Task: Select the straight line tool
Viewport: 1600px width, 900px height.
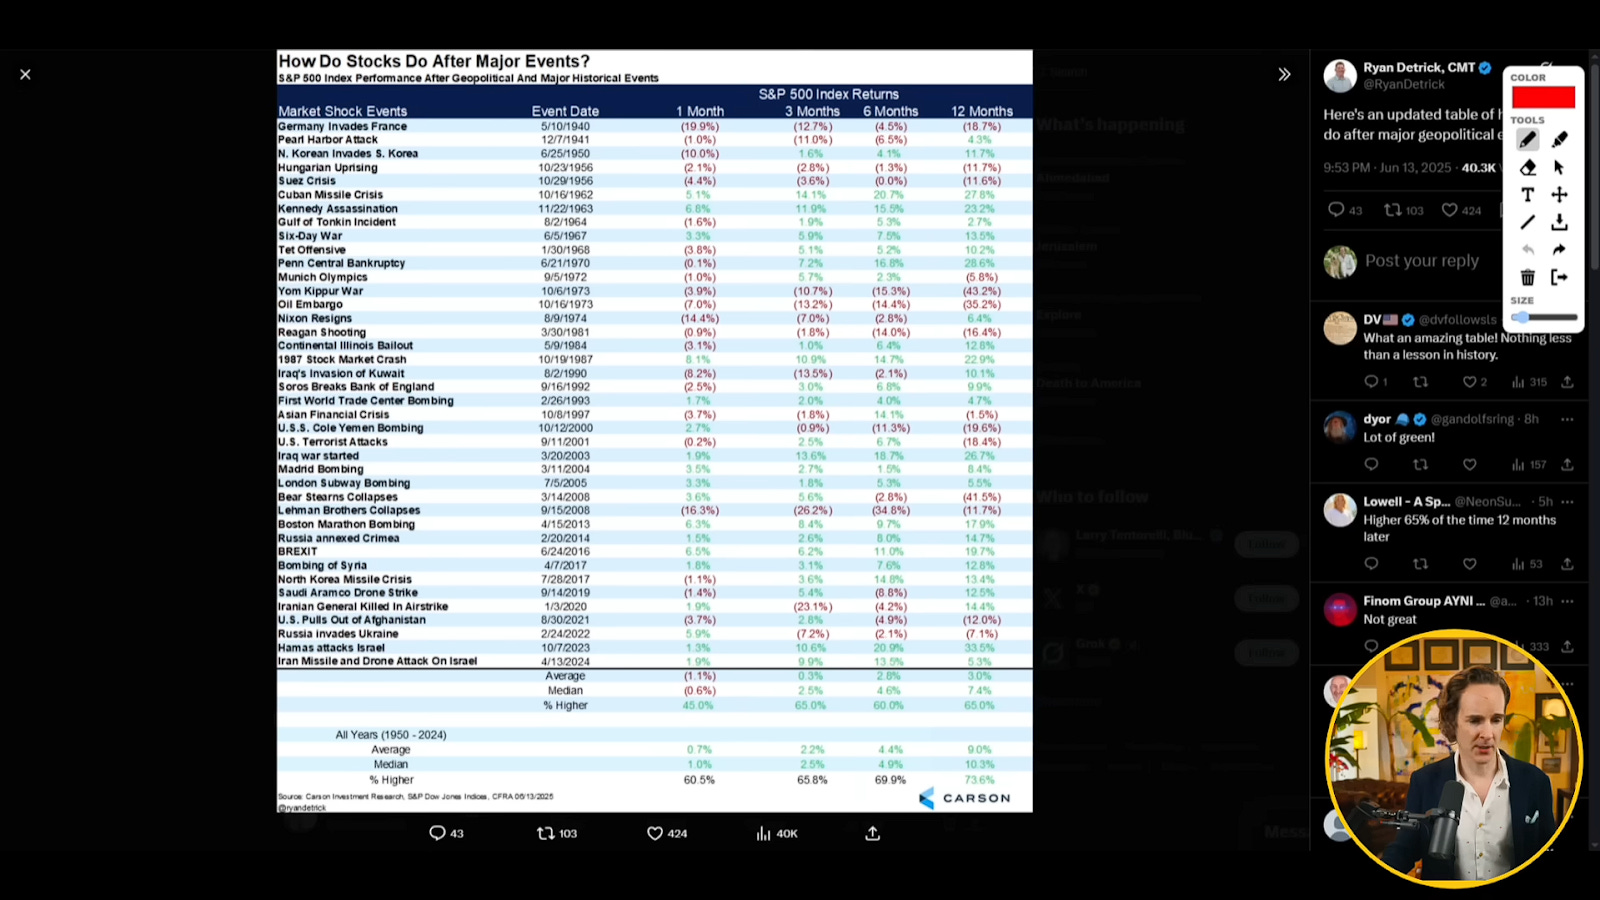Action: (x=1527, y=222)
